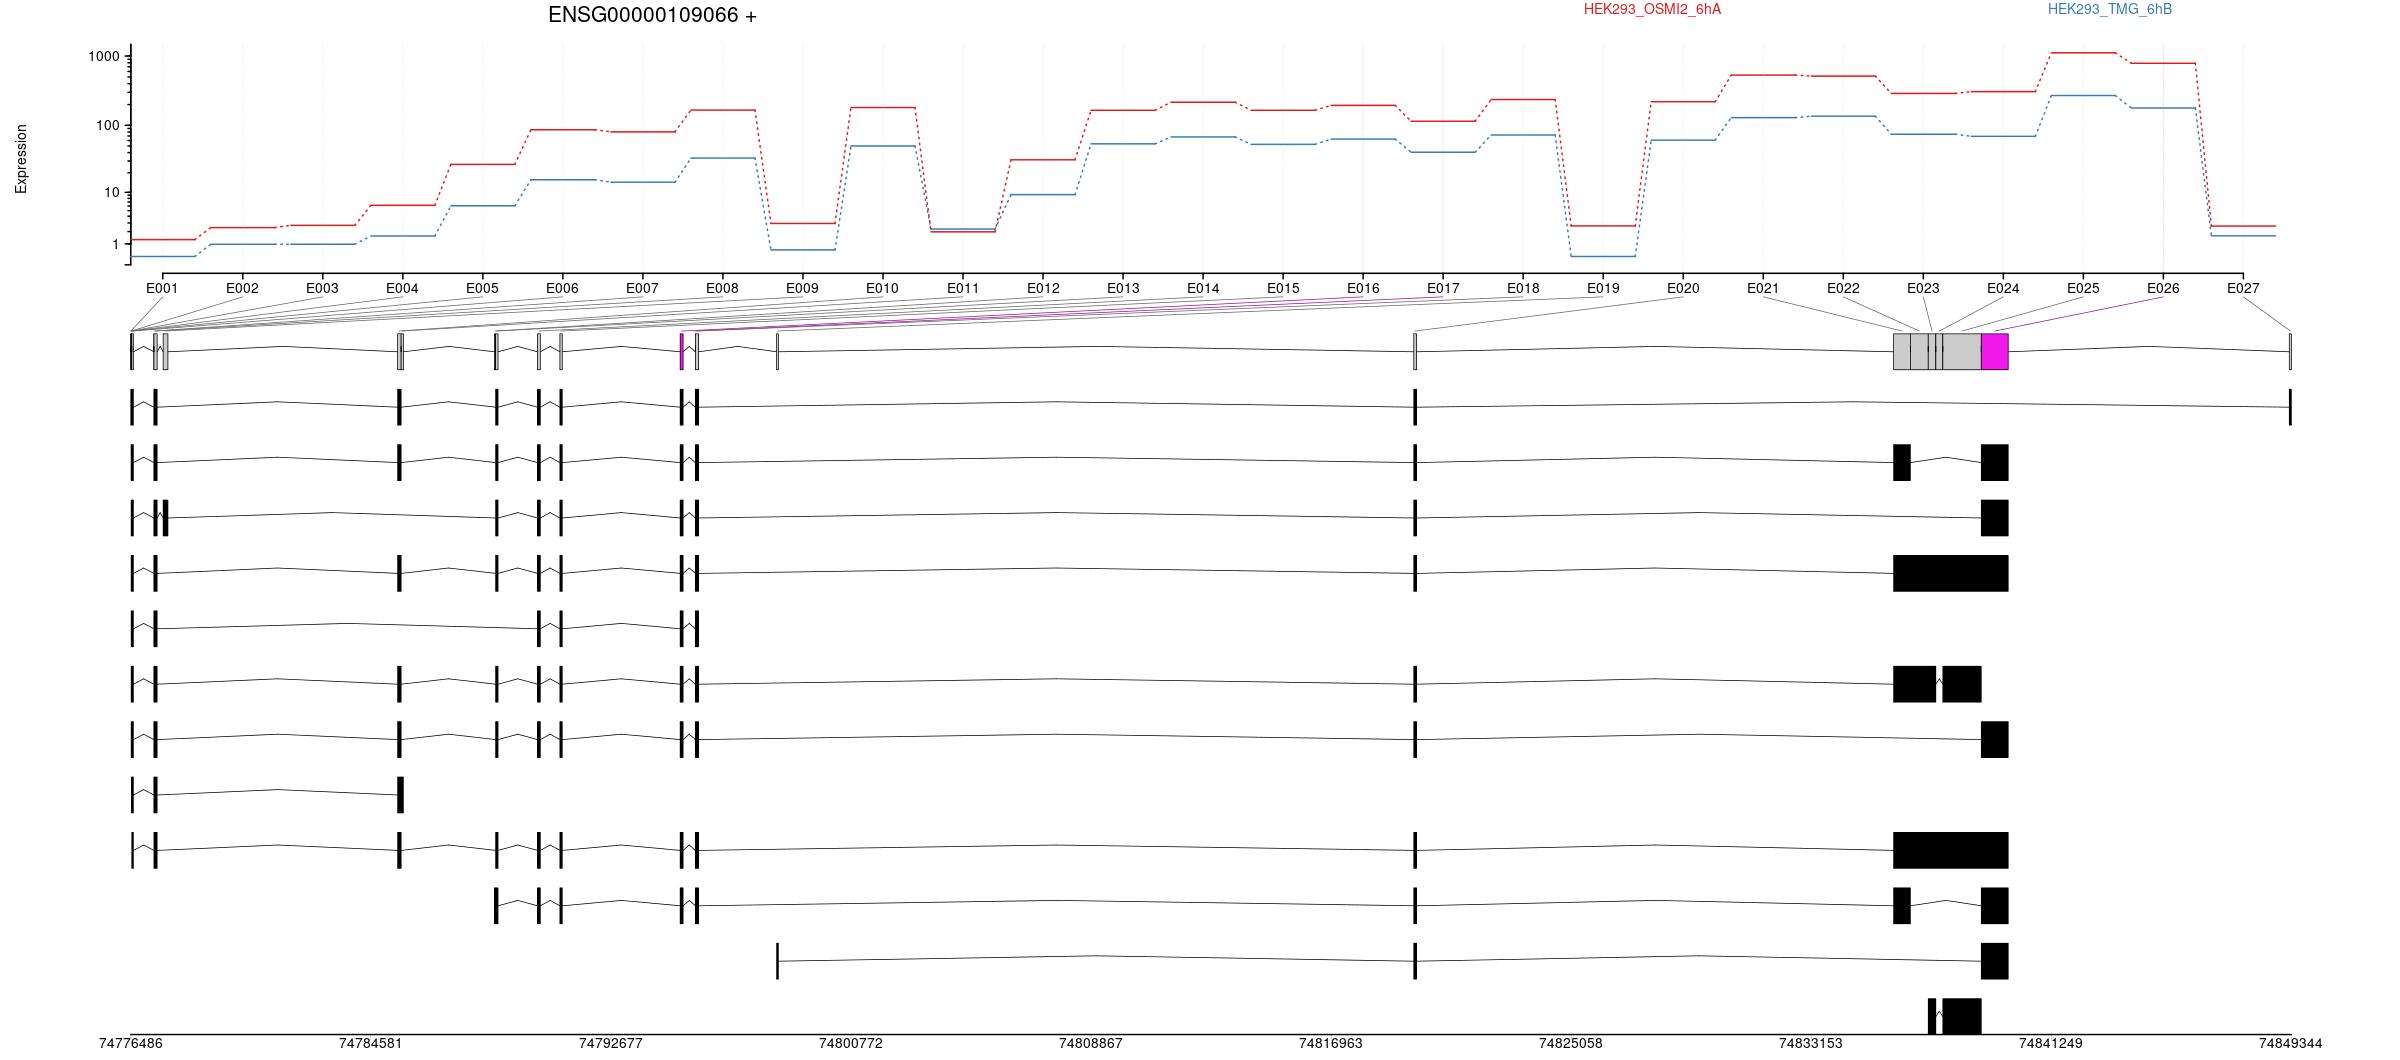Image resolution: width=2400 pixels, height=1060 pixels.
Task: Click genomic coordinate 74849344
Action: pyautogui.click(x=2291, y=1043)
